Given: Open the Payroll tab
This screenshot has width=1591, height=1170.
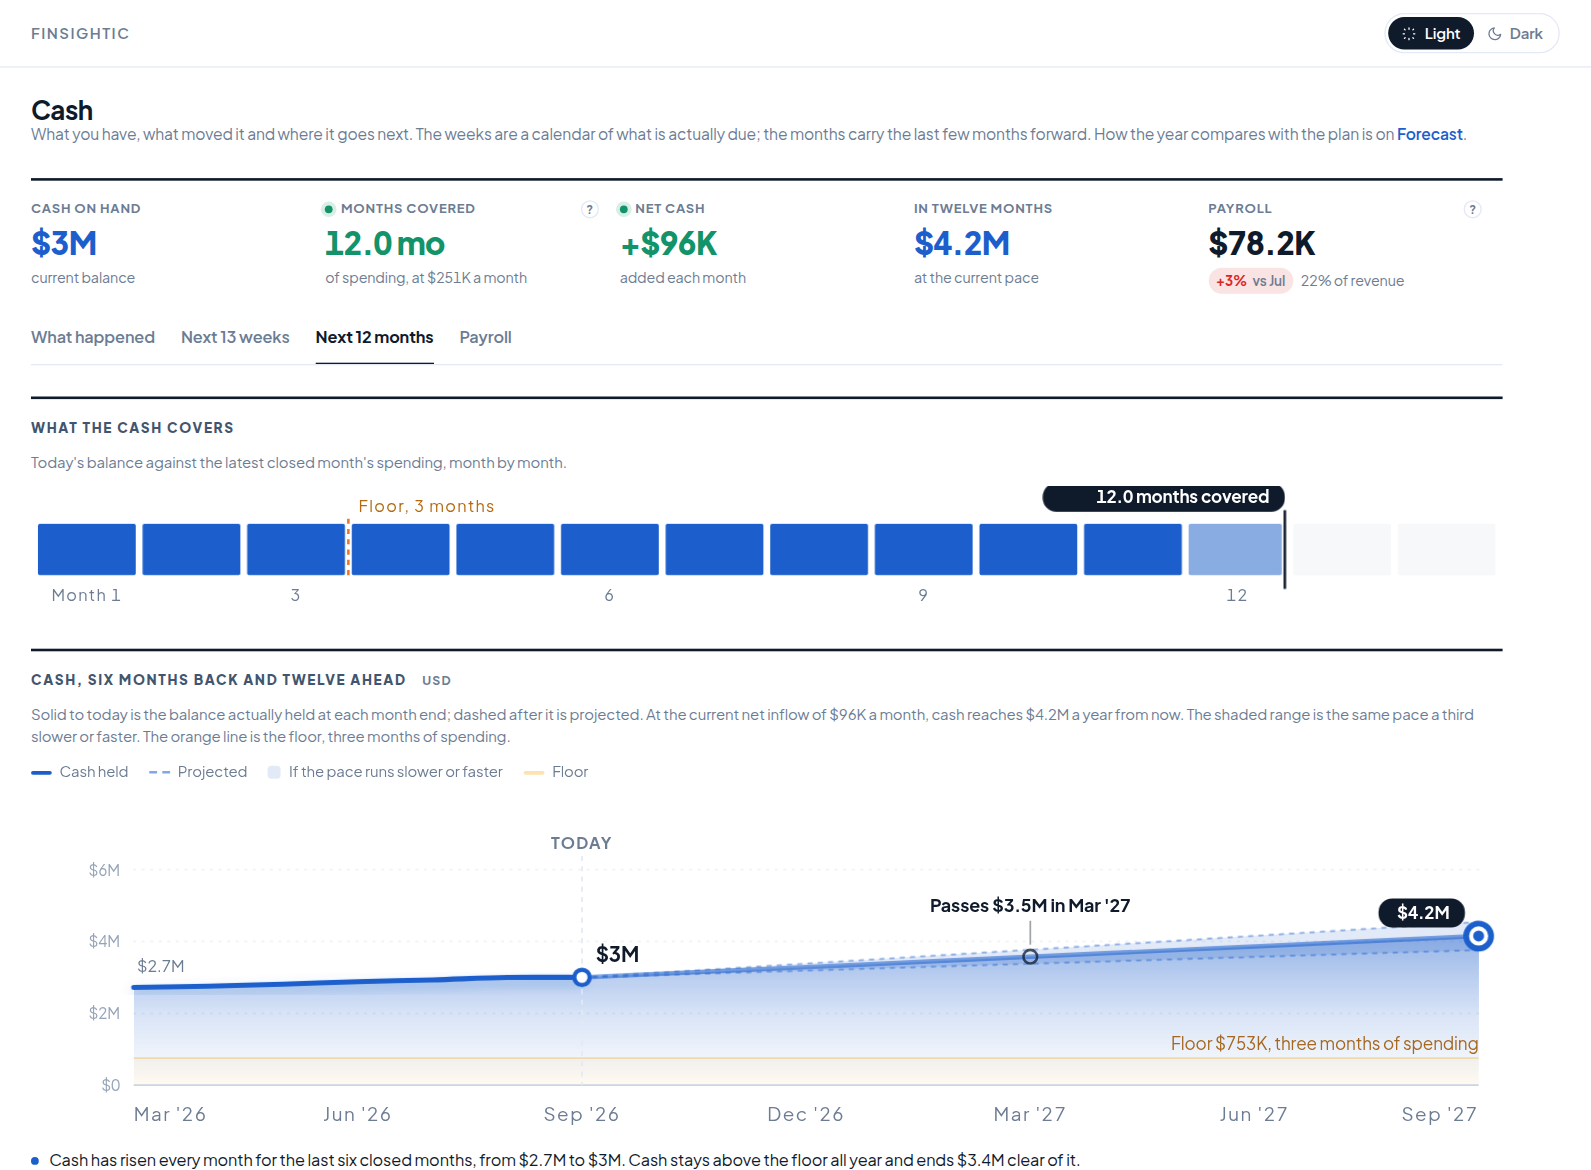Looking at the screenshot, I should [x=486, y=338].
